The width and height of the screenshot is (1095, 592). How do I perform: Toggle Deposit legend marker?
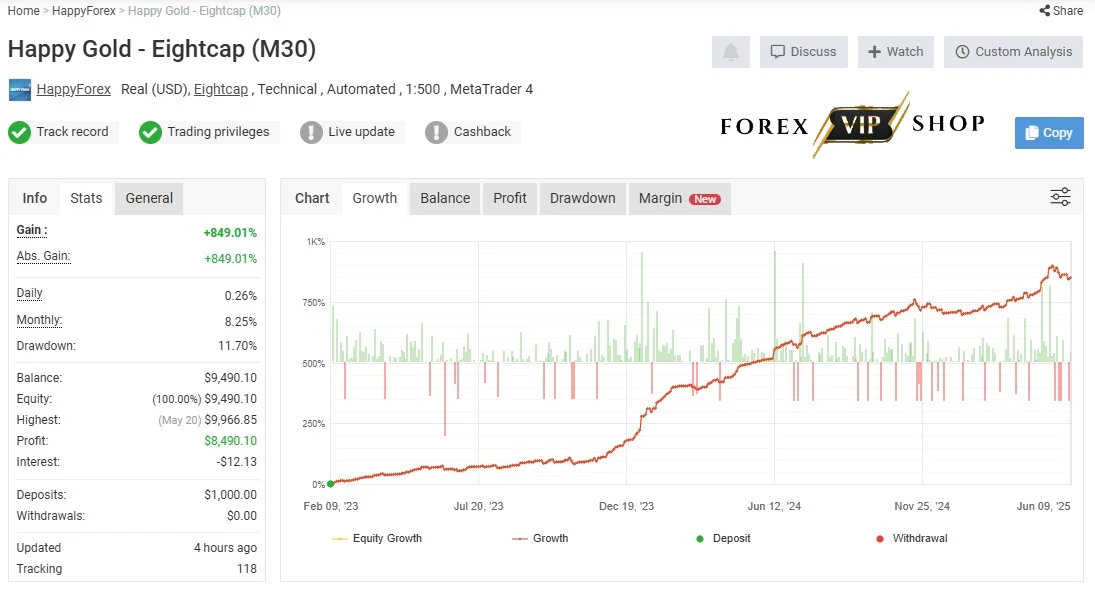tap(723, 538)
